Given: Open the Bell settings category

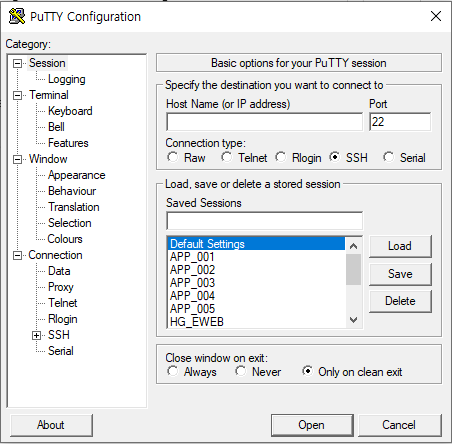Looking at the screenshot, I should coord(56,127).
